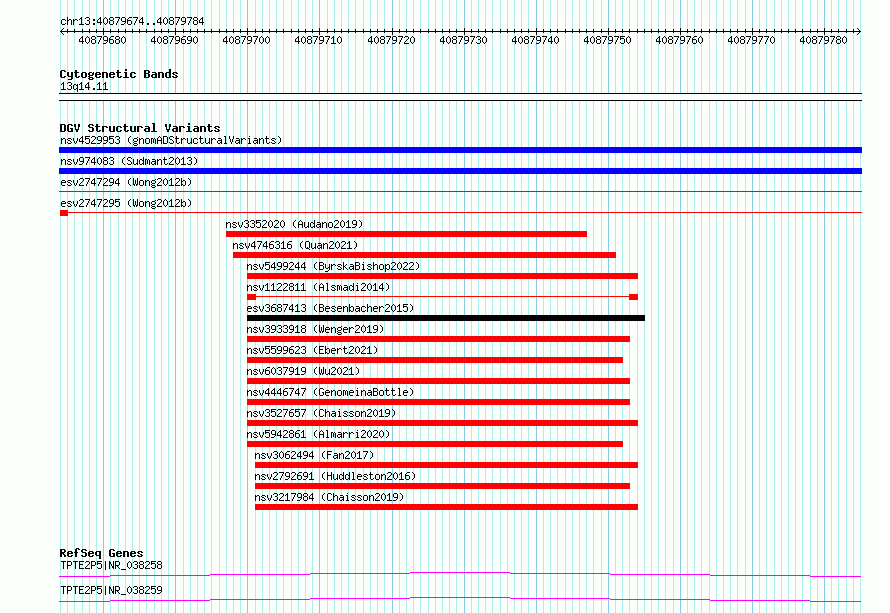890x613 pixels.
Task: Click ruler position 40879710
Action: pyautogui.click(x=318, y=40)
